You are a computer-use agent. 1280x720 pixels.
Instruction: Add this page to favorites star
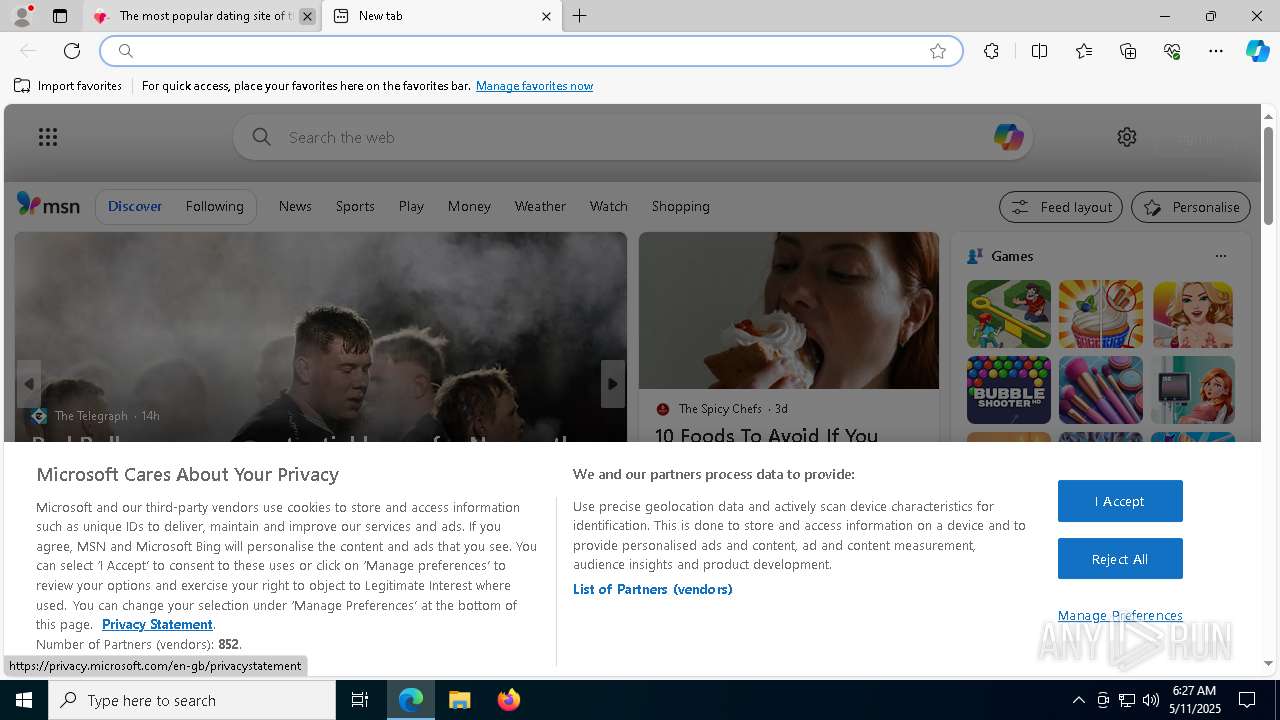tap(938, 51)
